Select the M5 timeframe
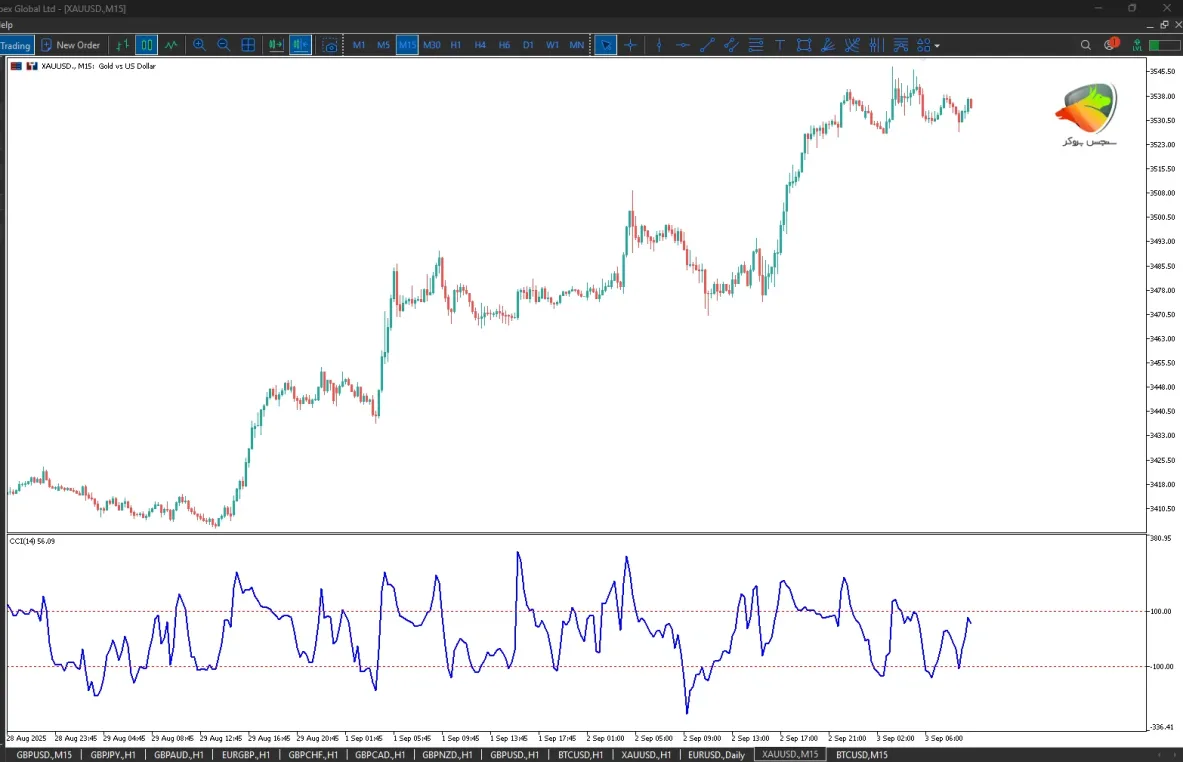The height and width of the screenshot is (762, 1183). click(x=383, y=45)
